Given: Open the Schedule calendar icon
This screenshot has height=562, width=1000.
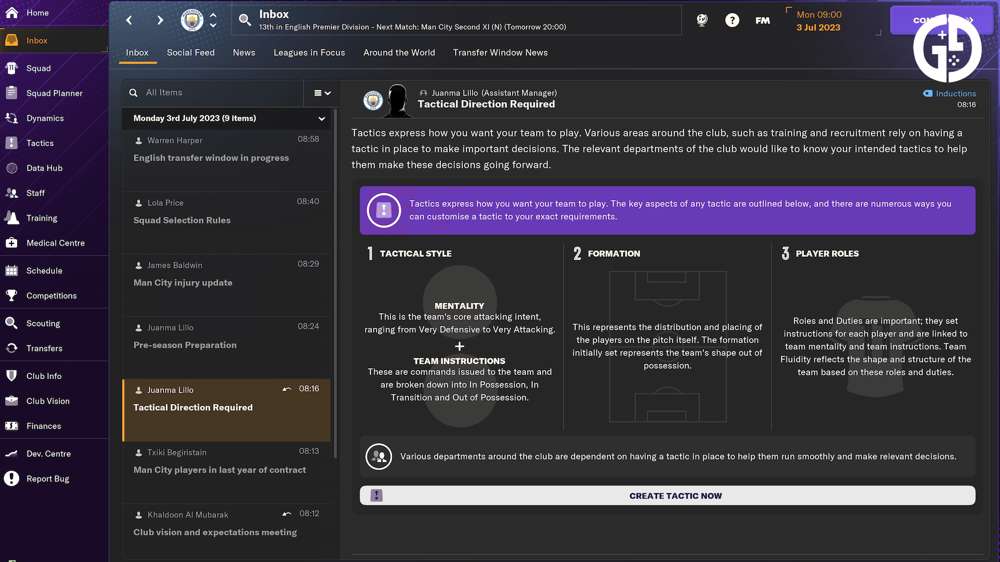Looking at the screenshot, I should click(11, 270).
